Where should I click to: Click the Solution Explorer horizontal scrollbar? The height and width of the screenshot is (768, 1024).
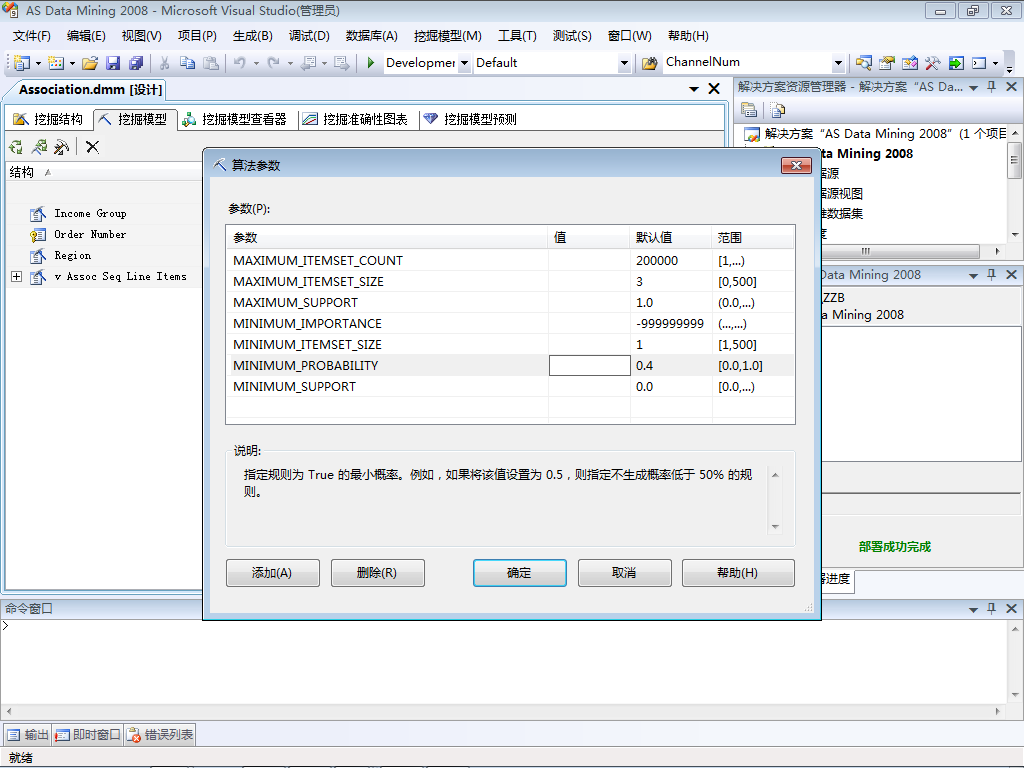(x=901, y=251)
